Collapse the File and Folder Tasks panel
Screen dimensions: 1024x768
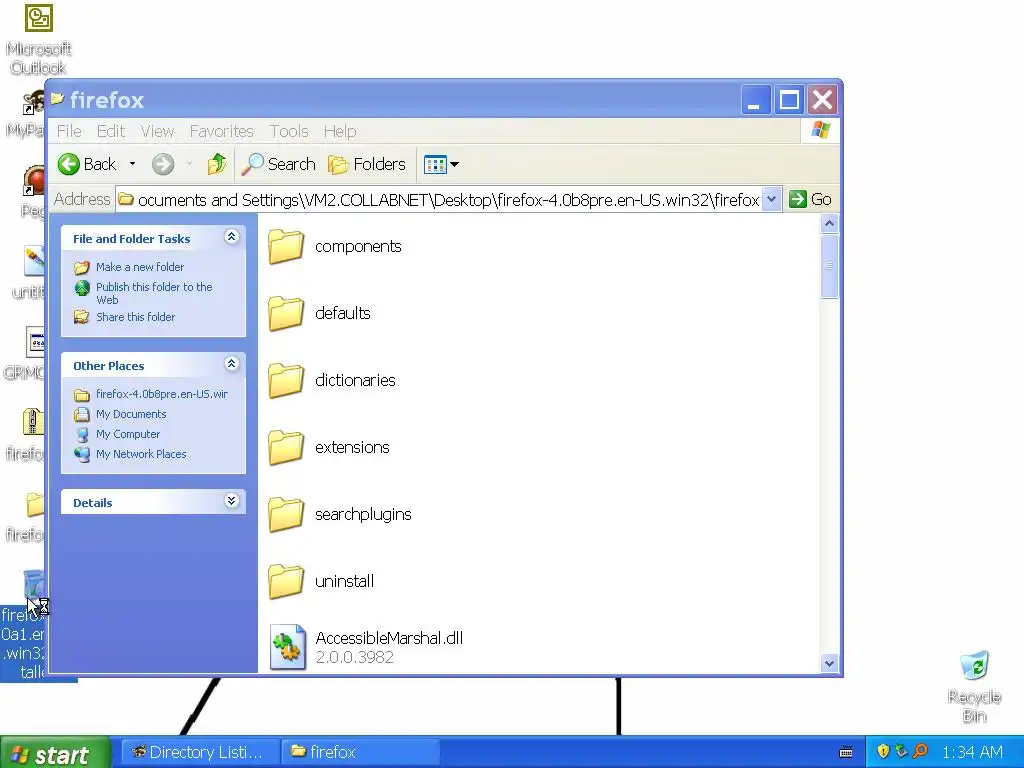pos(231,237)
